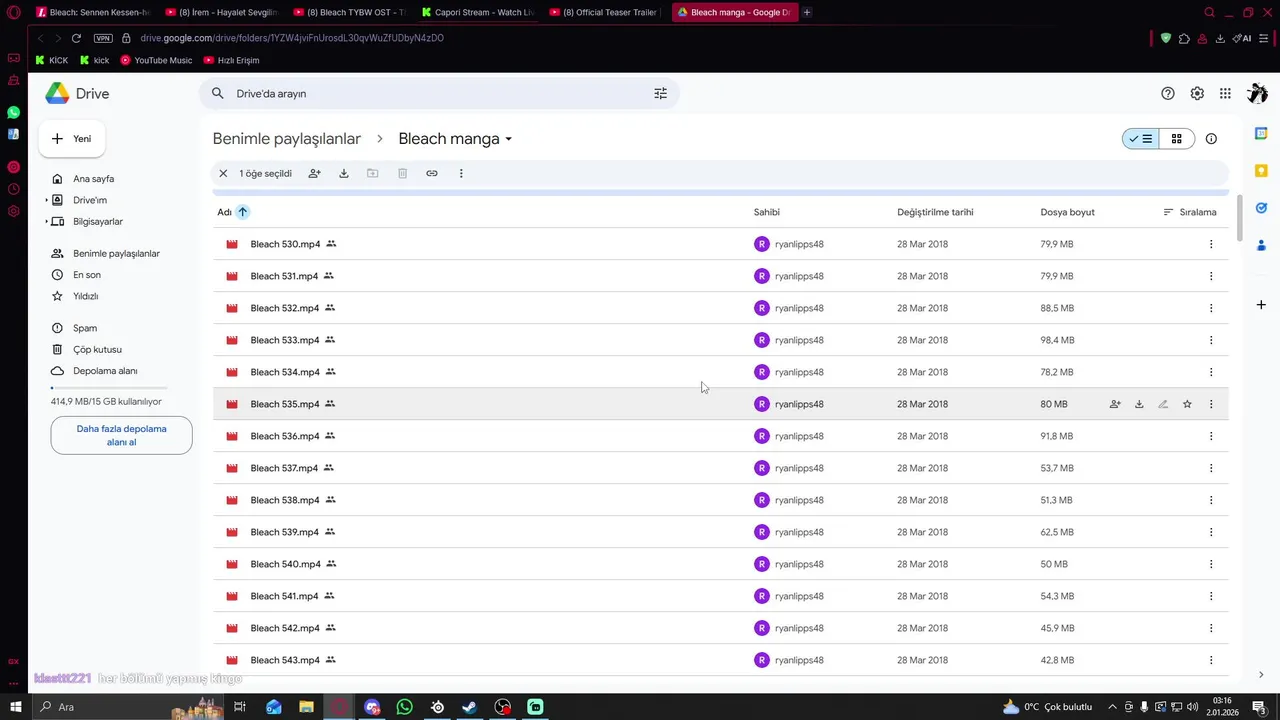This screenshot has width=1280, height=720.
Task: Open Windows Start button
Action: (15, 707)
